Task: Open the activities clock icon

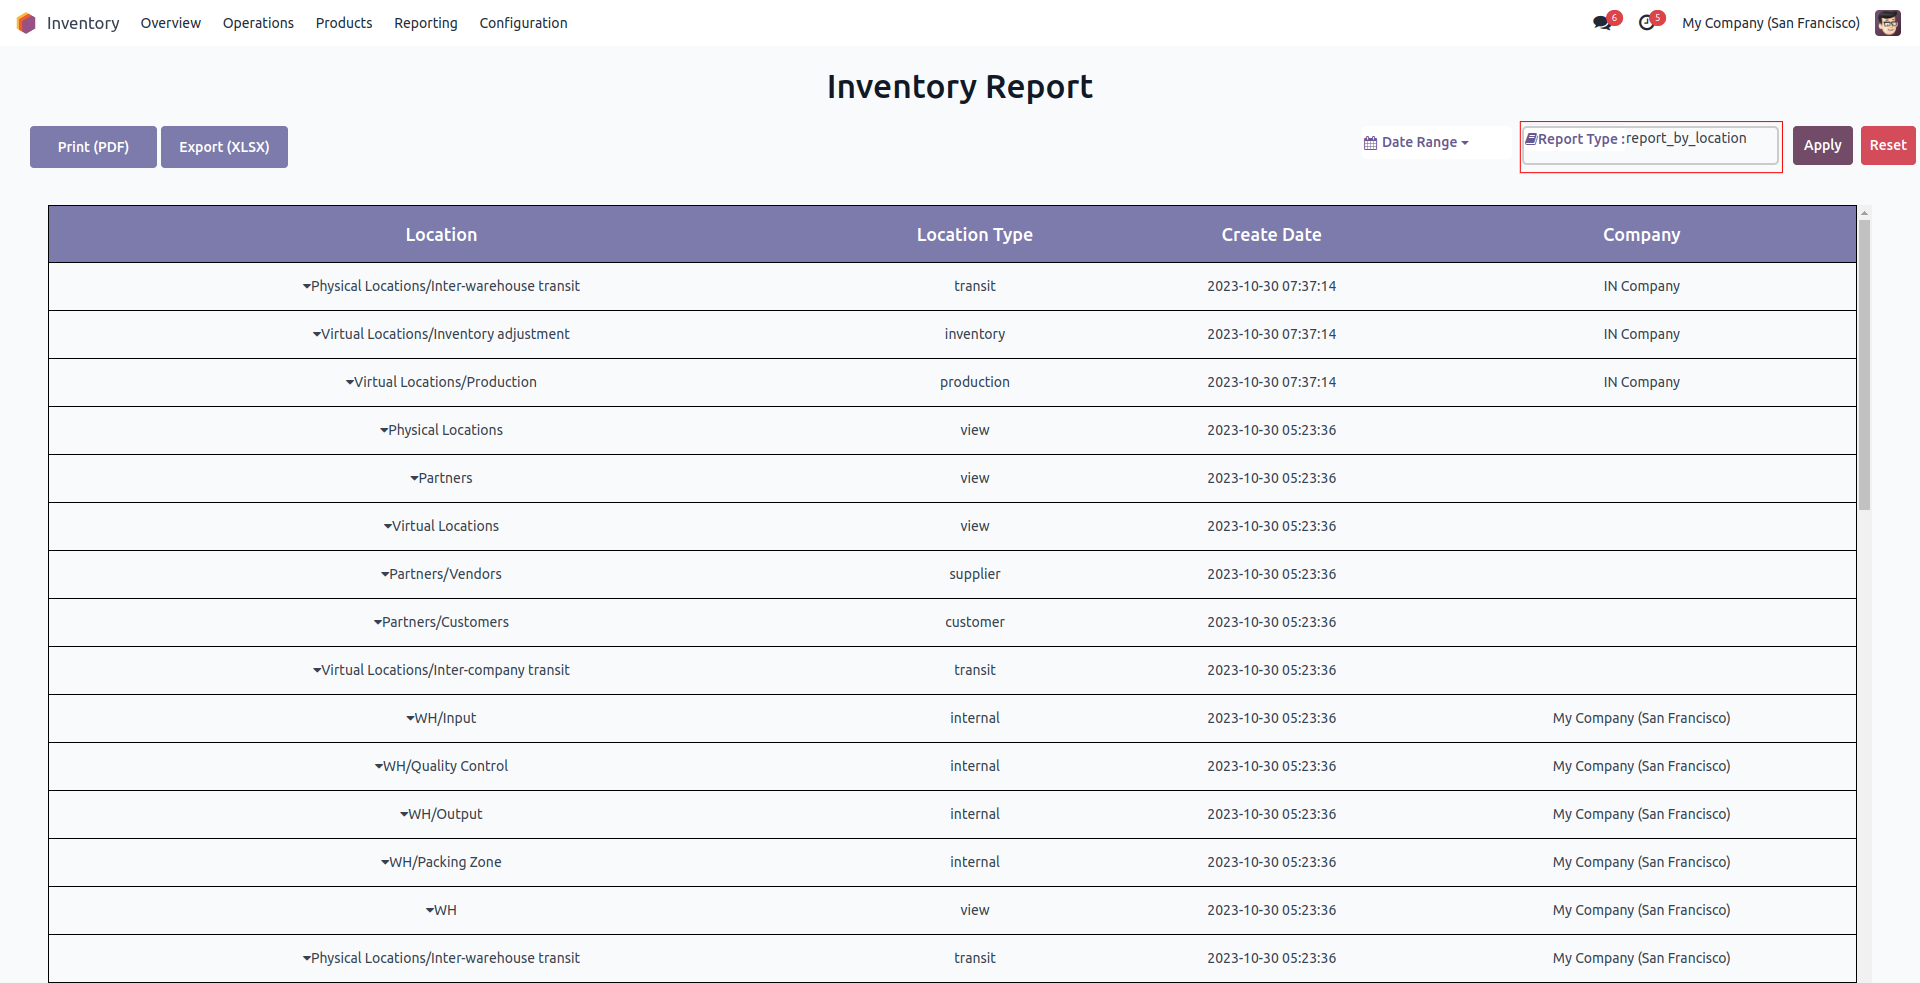Action: click(1646, 23)
